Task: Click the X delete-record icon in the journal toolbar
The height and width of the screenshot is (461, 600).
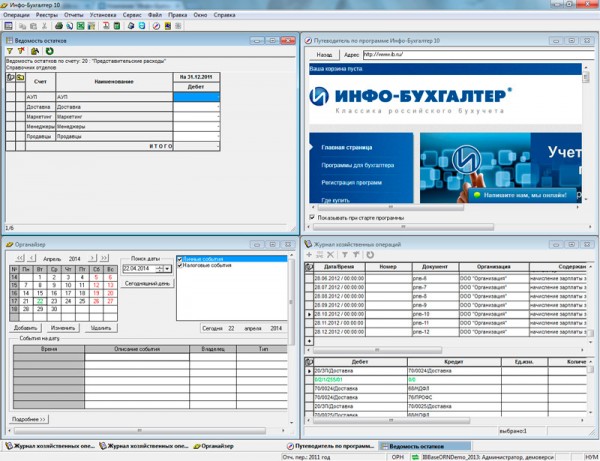Action: [331, 255]
